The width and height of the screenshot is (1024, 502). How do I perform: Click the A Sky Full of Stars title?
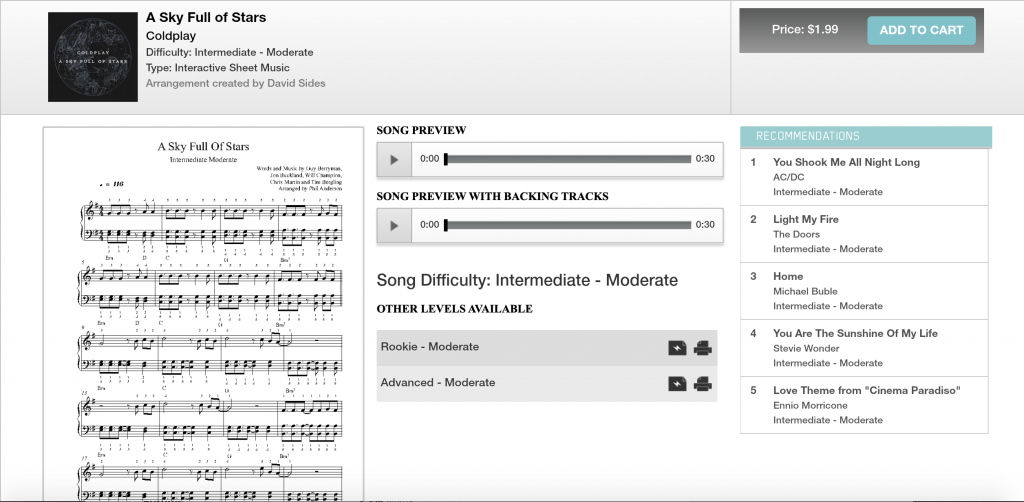[x=206, y=18]
